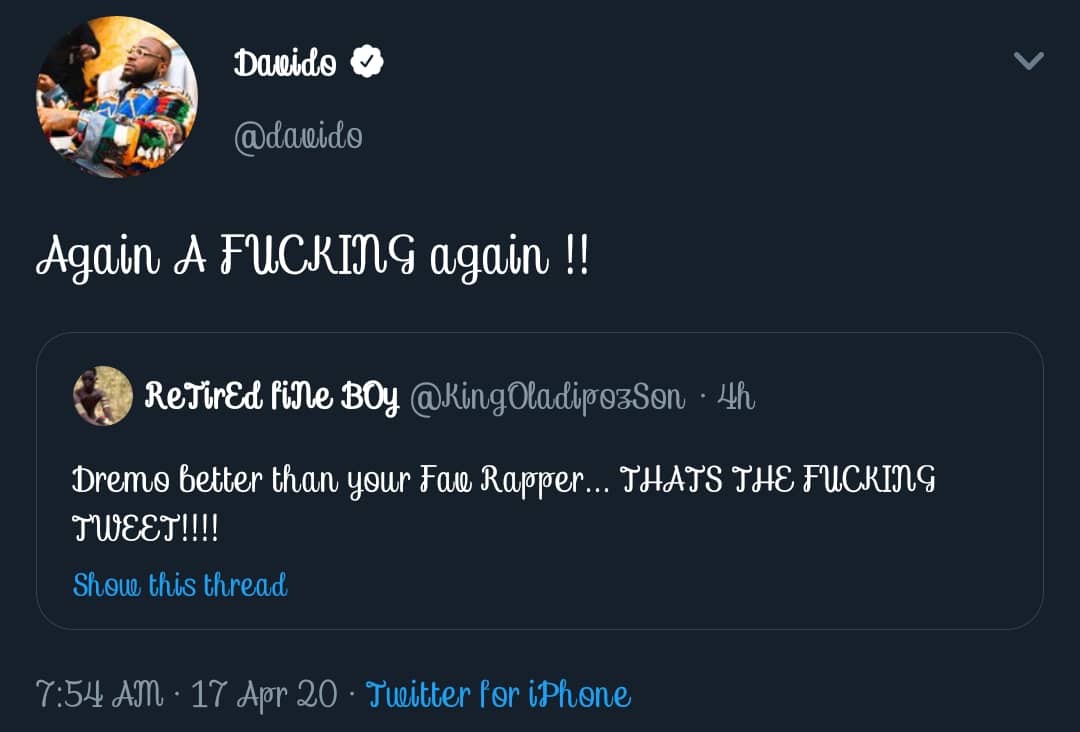Open the @KingOladipo3Son handle

548,397
